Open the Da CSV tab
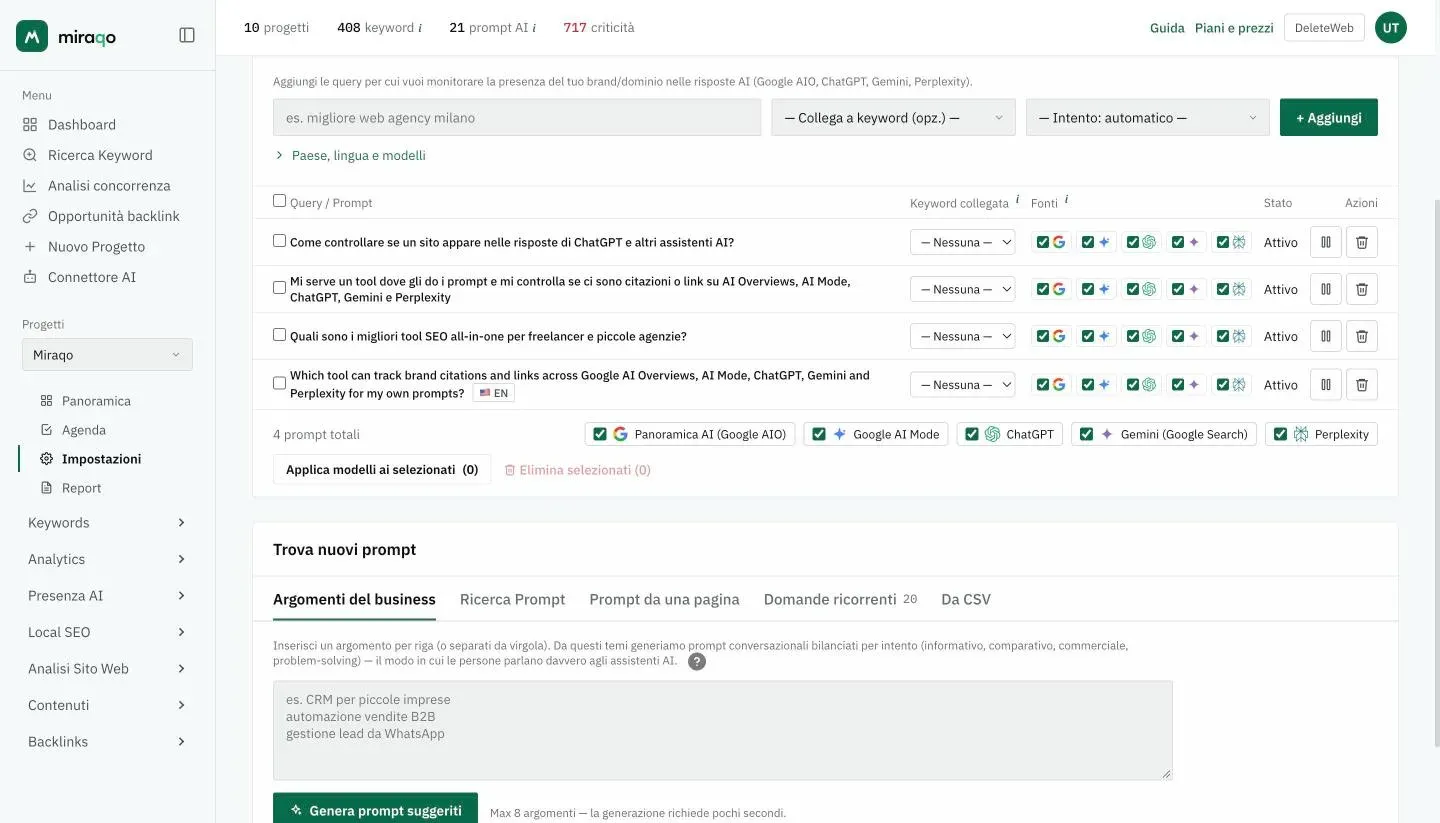This screenshot has height=823, width=1440. [966, 600]
